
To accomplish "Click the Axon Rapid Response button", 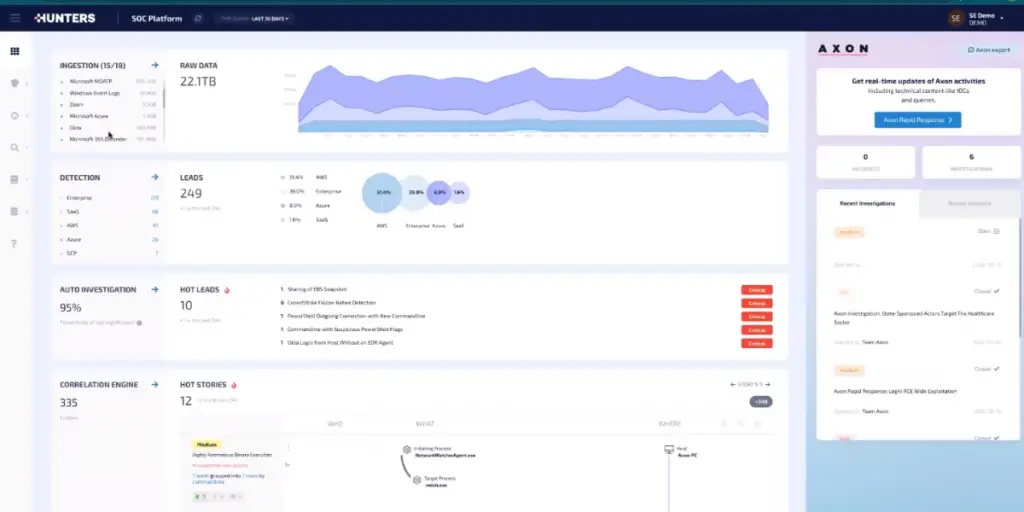I will coord(918,120).
